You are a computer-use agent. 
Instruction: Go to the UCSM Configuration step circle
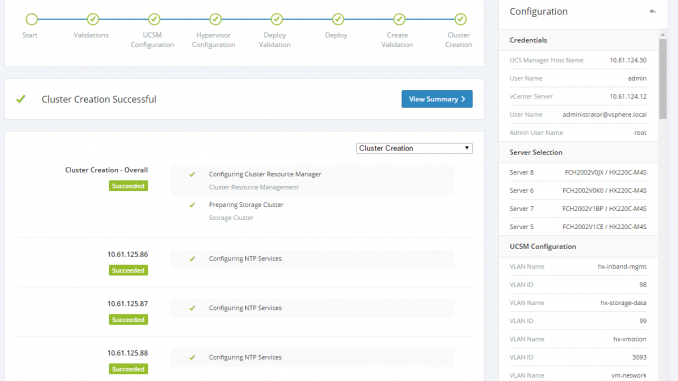point(154,19)
